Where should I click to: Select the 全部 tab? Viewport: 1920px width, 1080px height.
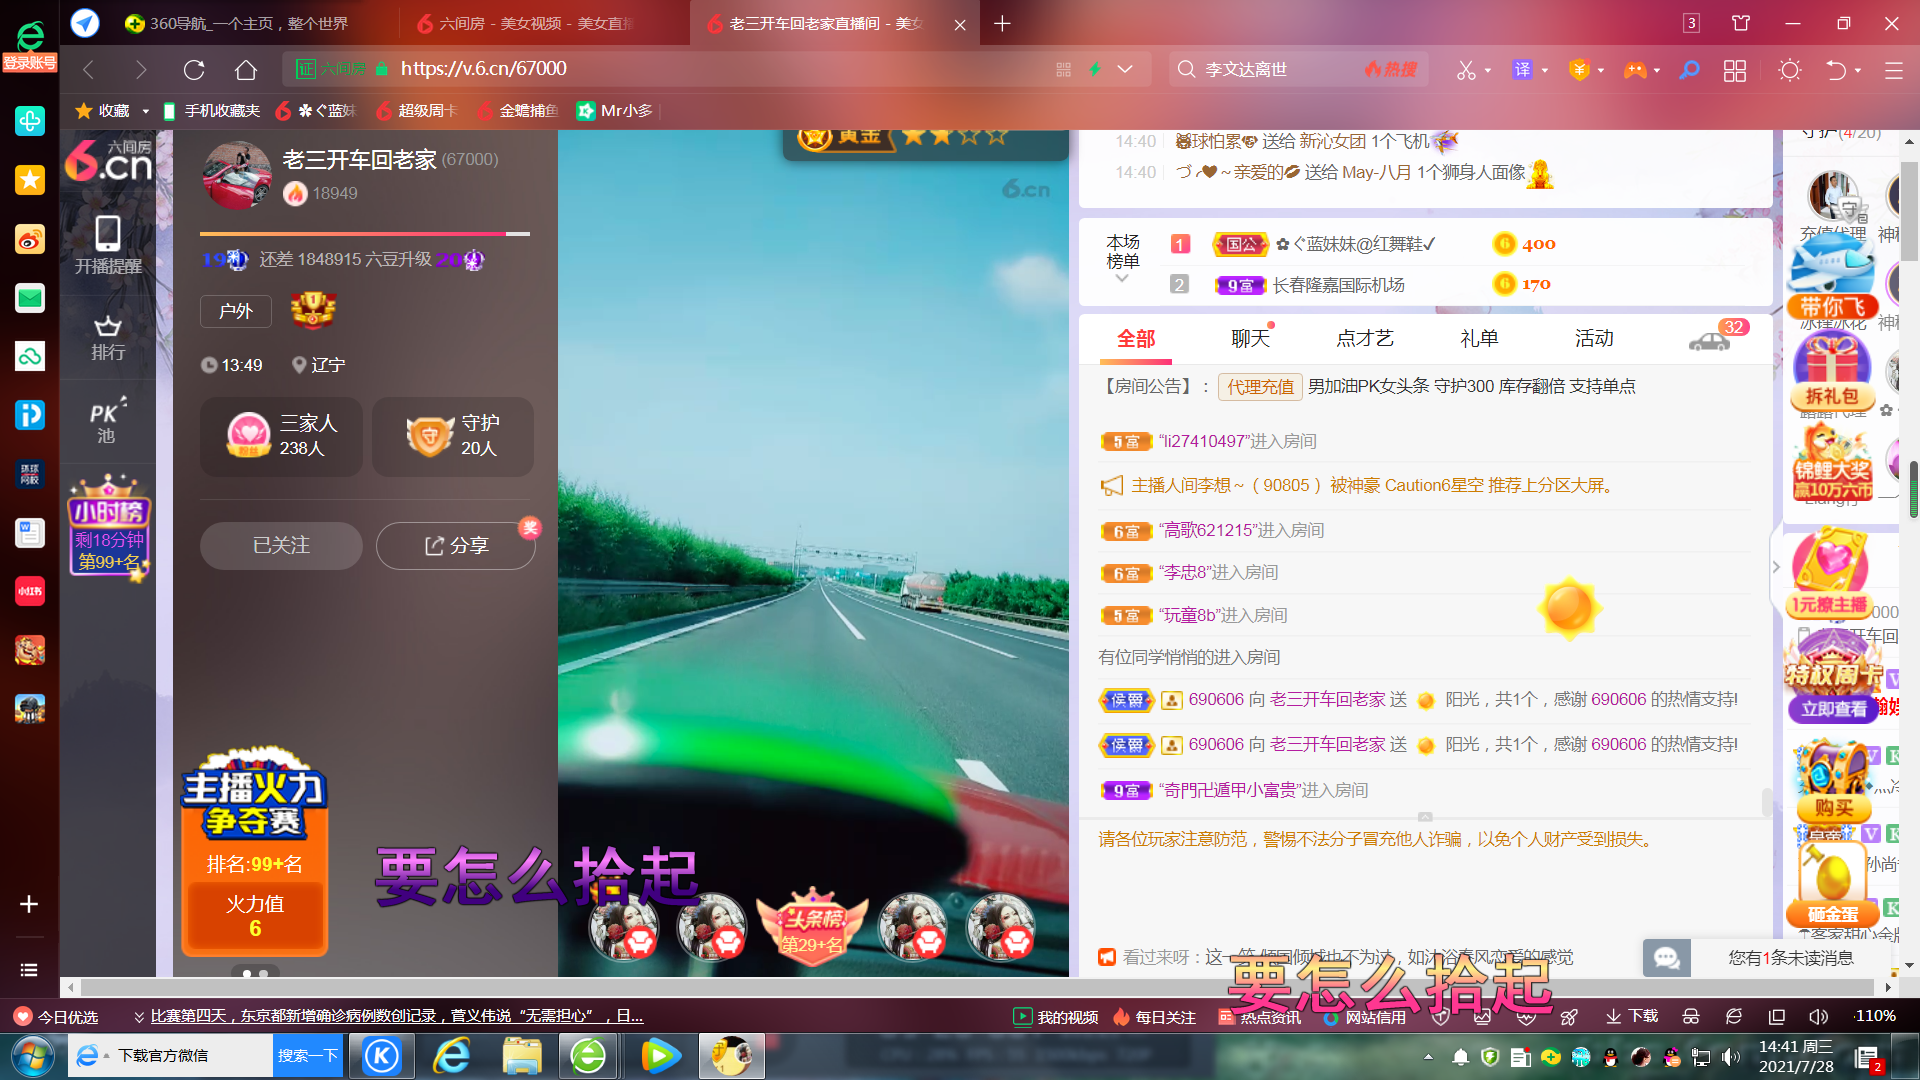click(x=1136, y=340)
